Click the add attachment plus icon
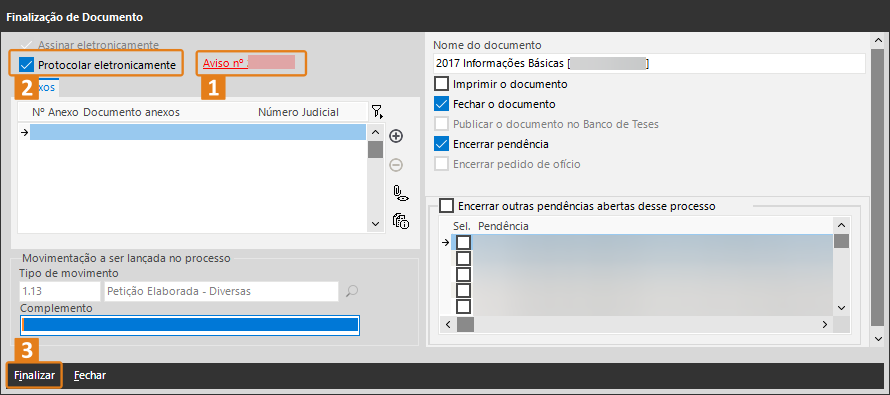The width and height of the screenshot is (890, 395). point(396,136)
